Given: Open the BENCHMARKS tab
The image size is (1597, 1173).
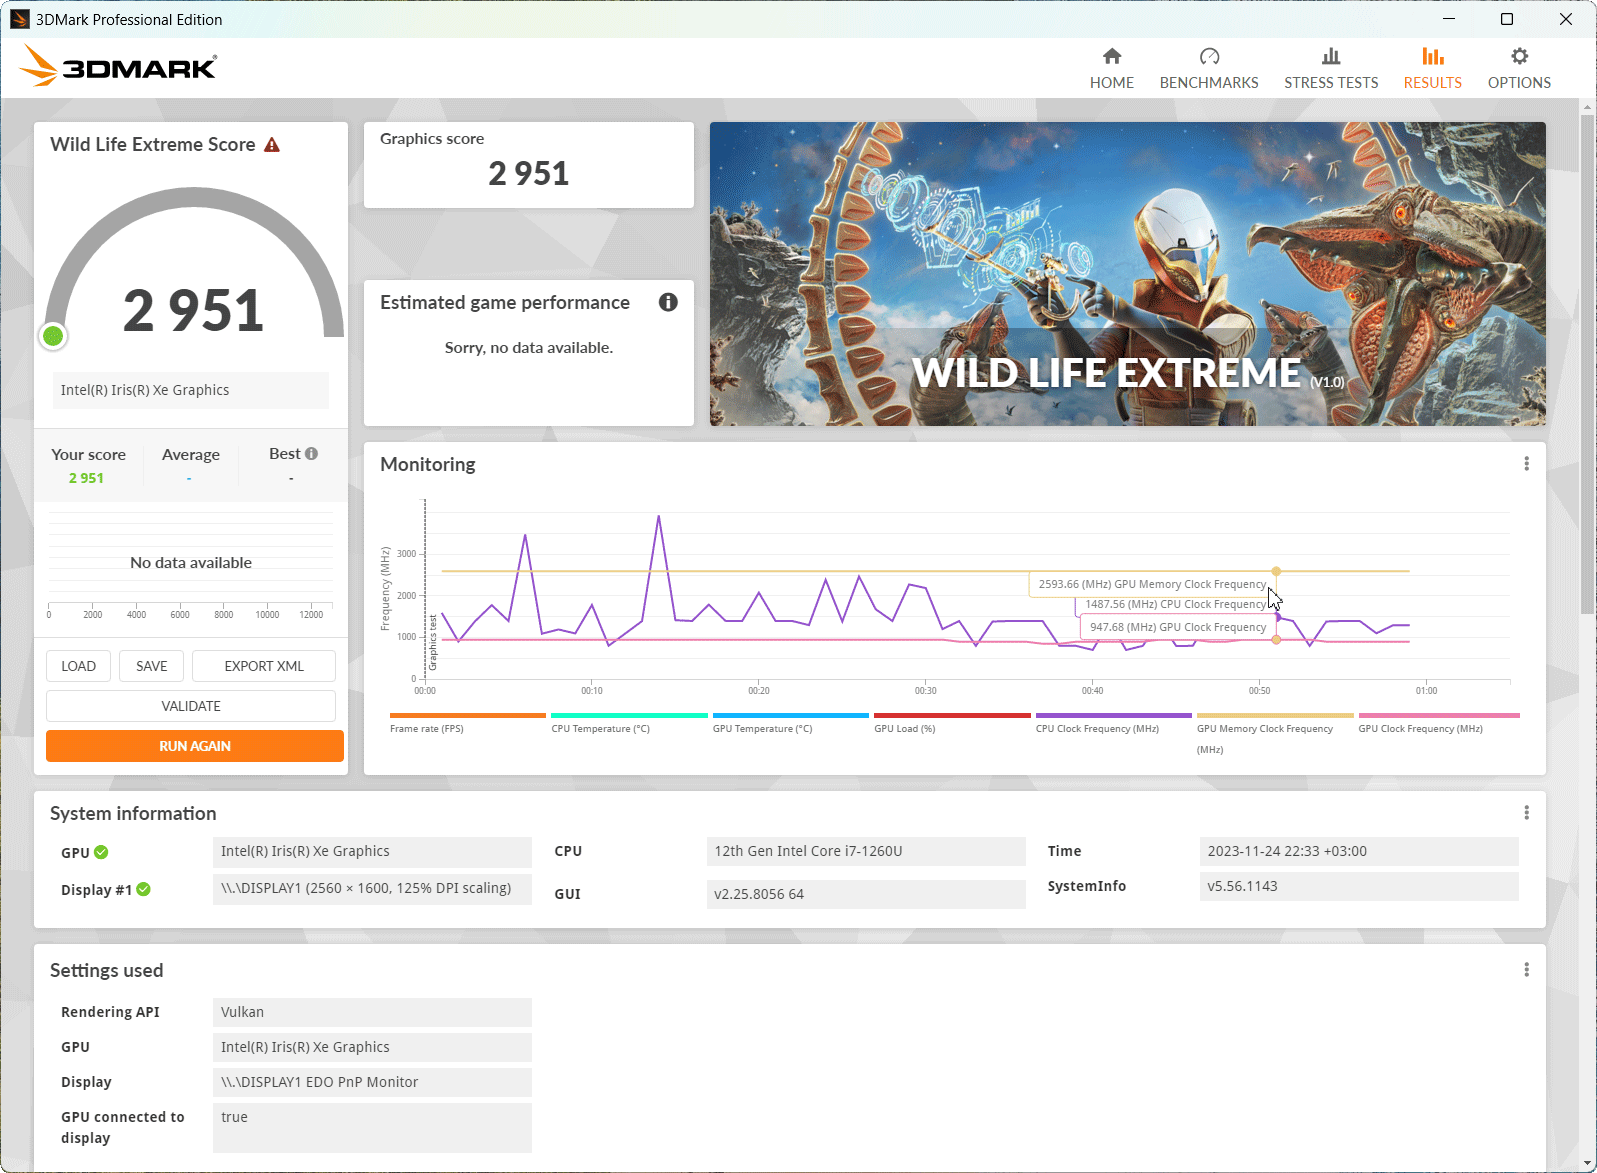Looking at the screenshot, I should coord(1209,68).
